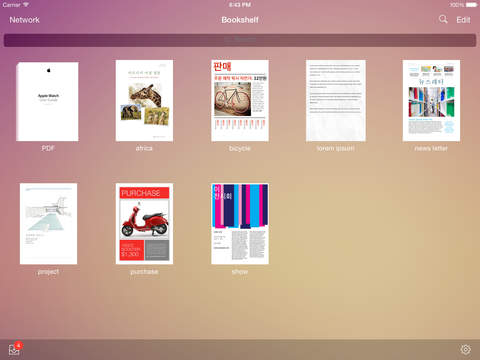Tap the battery indicator icon
480x360 pixels.
pyautogui.click(x=472, y=5)
